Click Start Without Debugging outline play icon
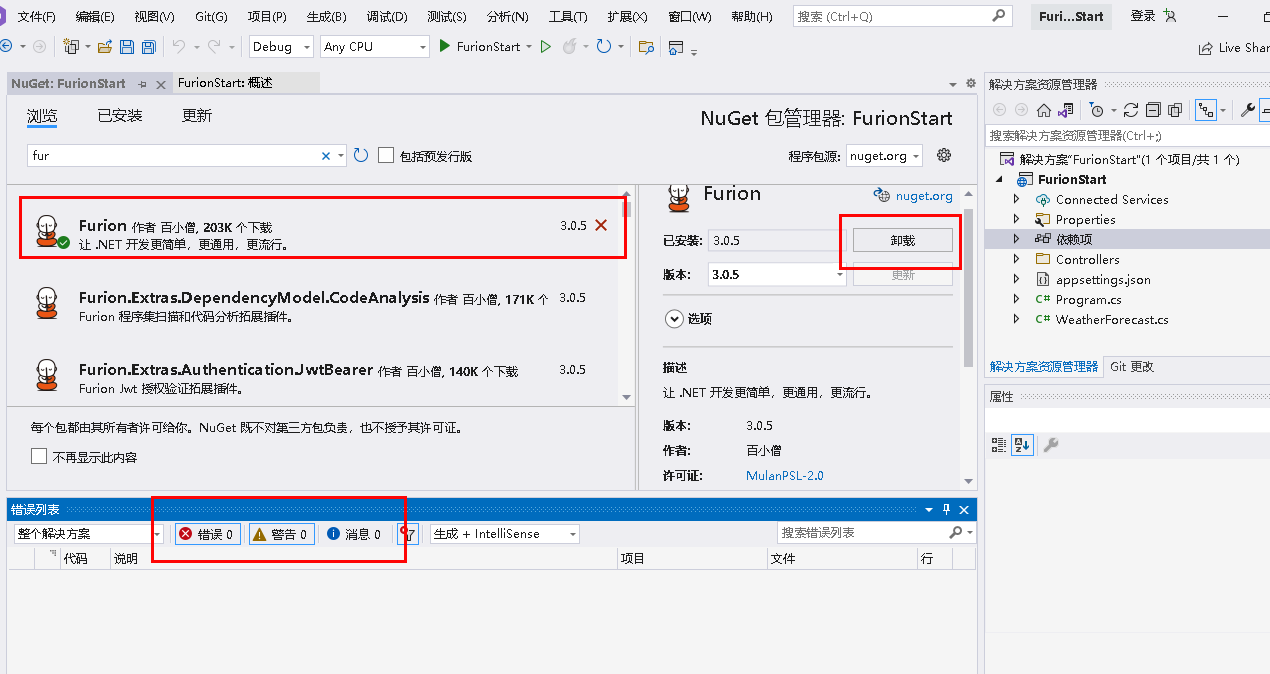 [x=545, y=47]
